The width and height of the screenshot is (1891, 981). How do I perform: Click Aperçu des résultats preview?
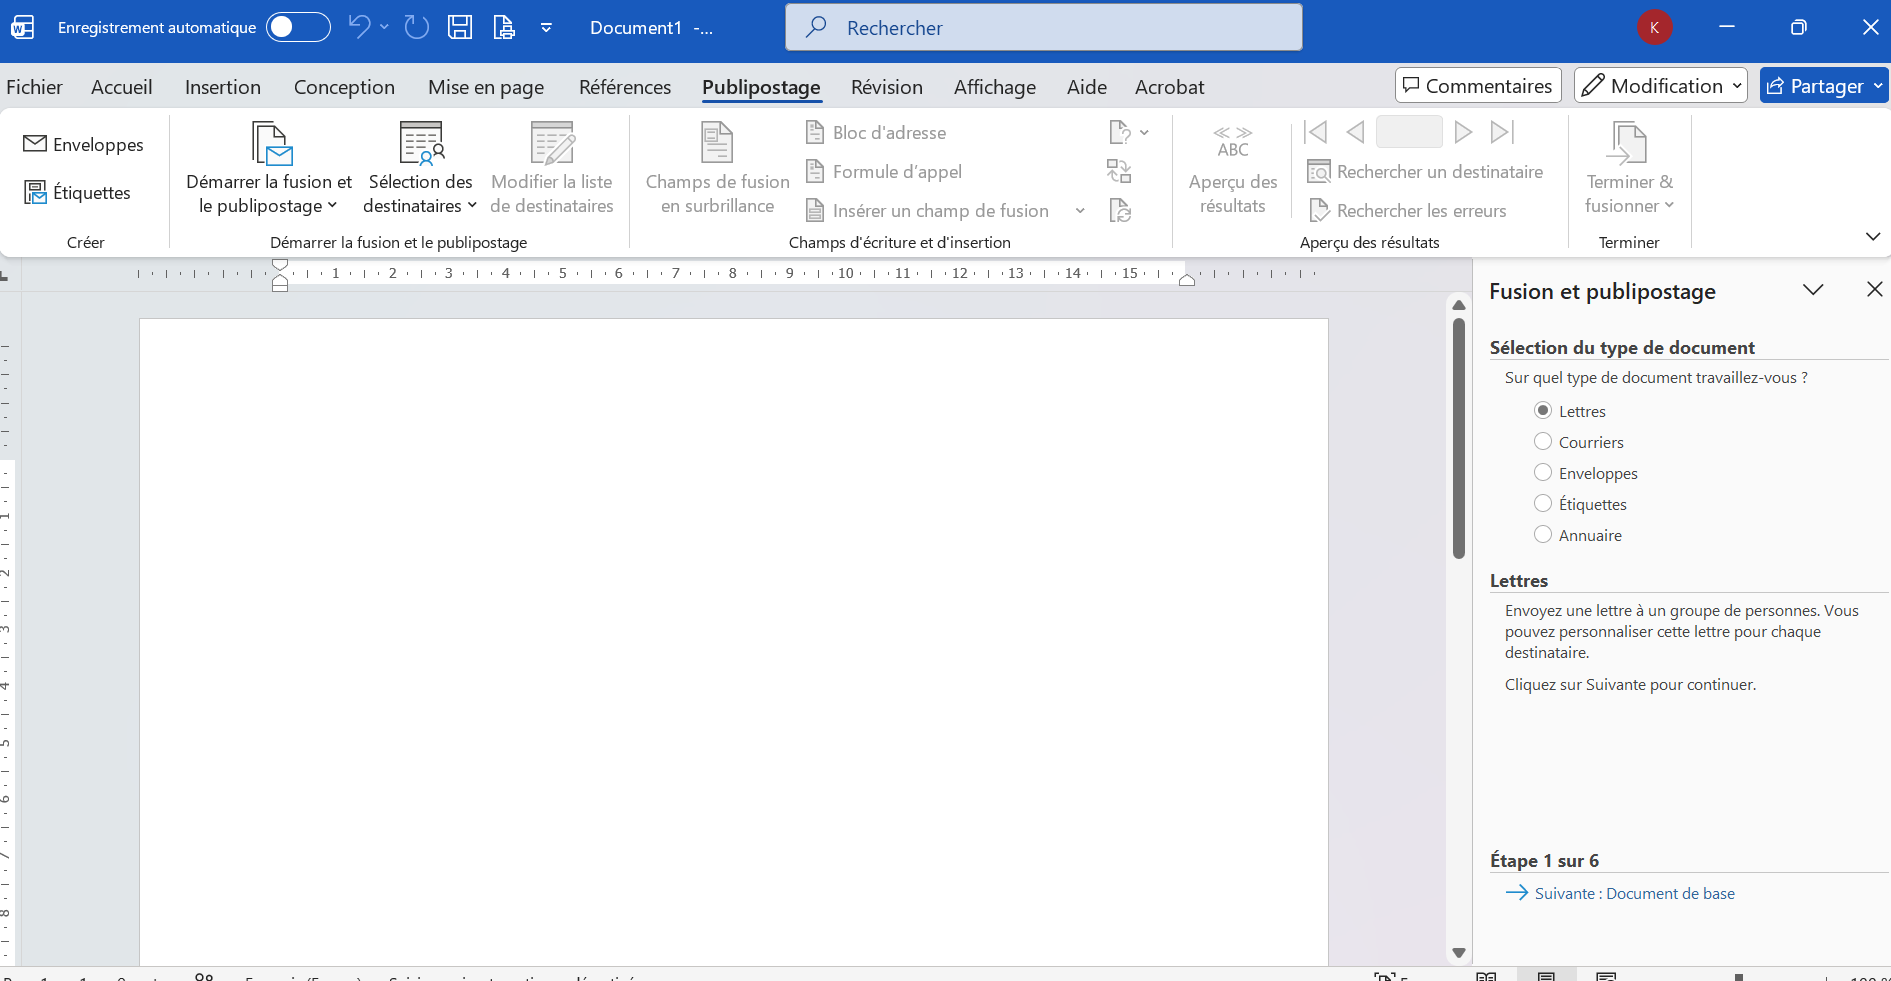[x=1233, y=168]
